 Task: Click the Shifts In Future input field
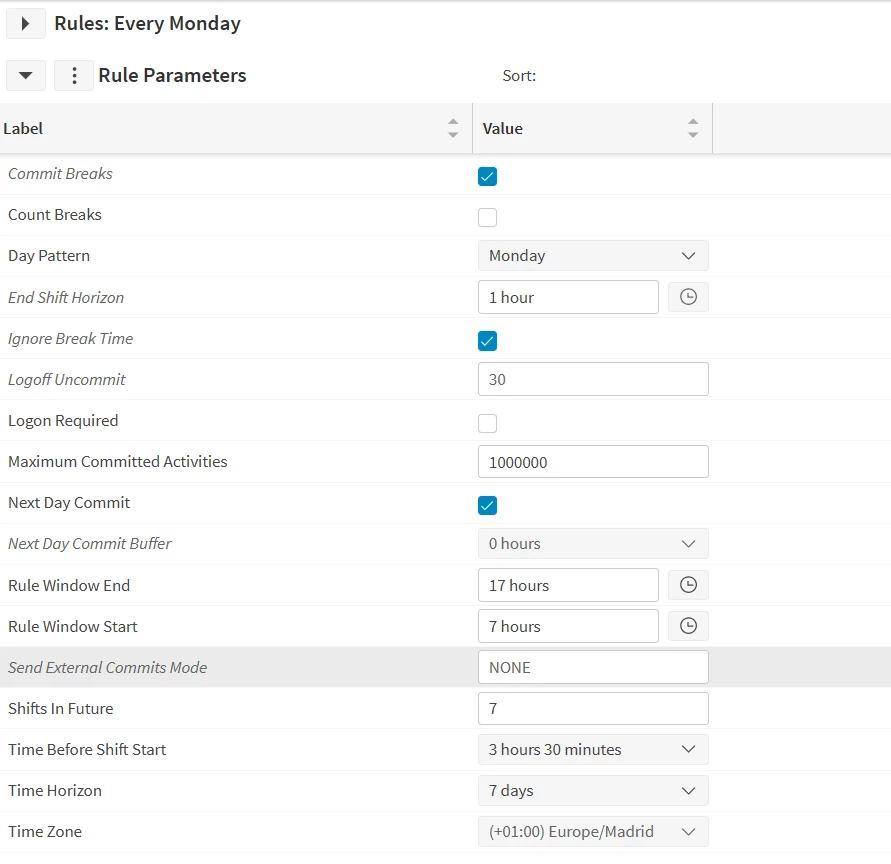point(593,709)
